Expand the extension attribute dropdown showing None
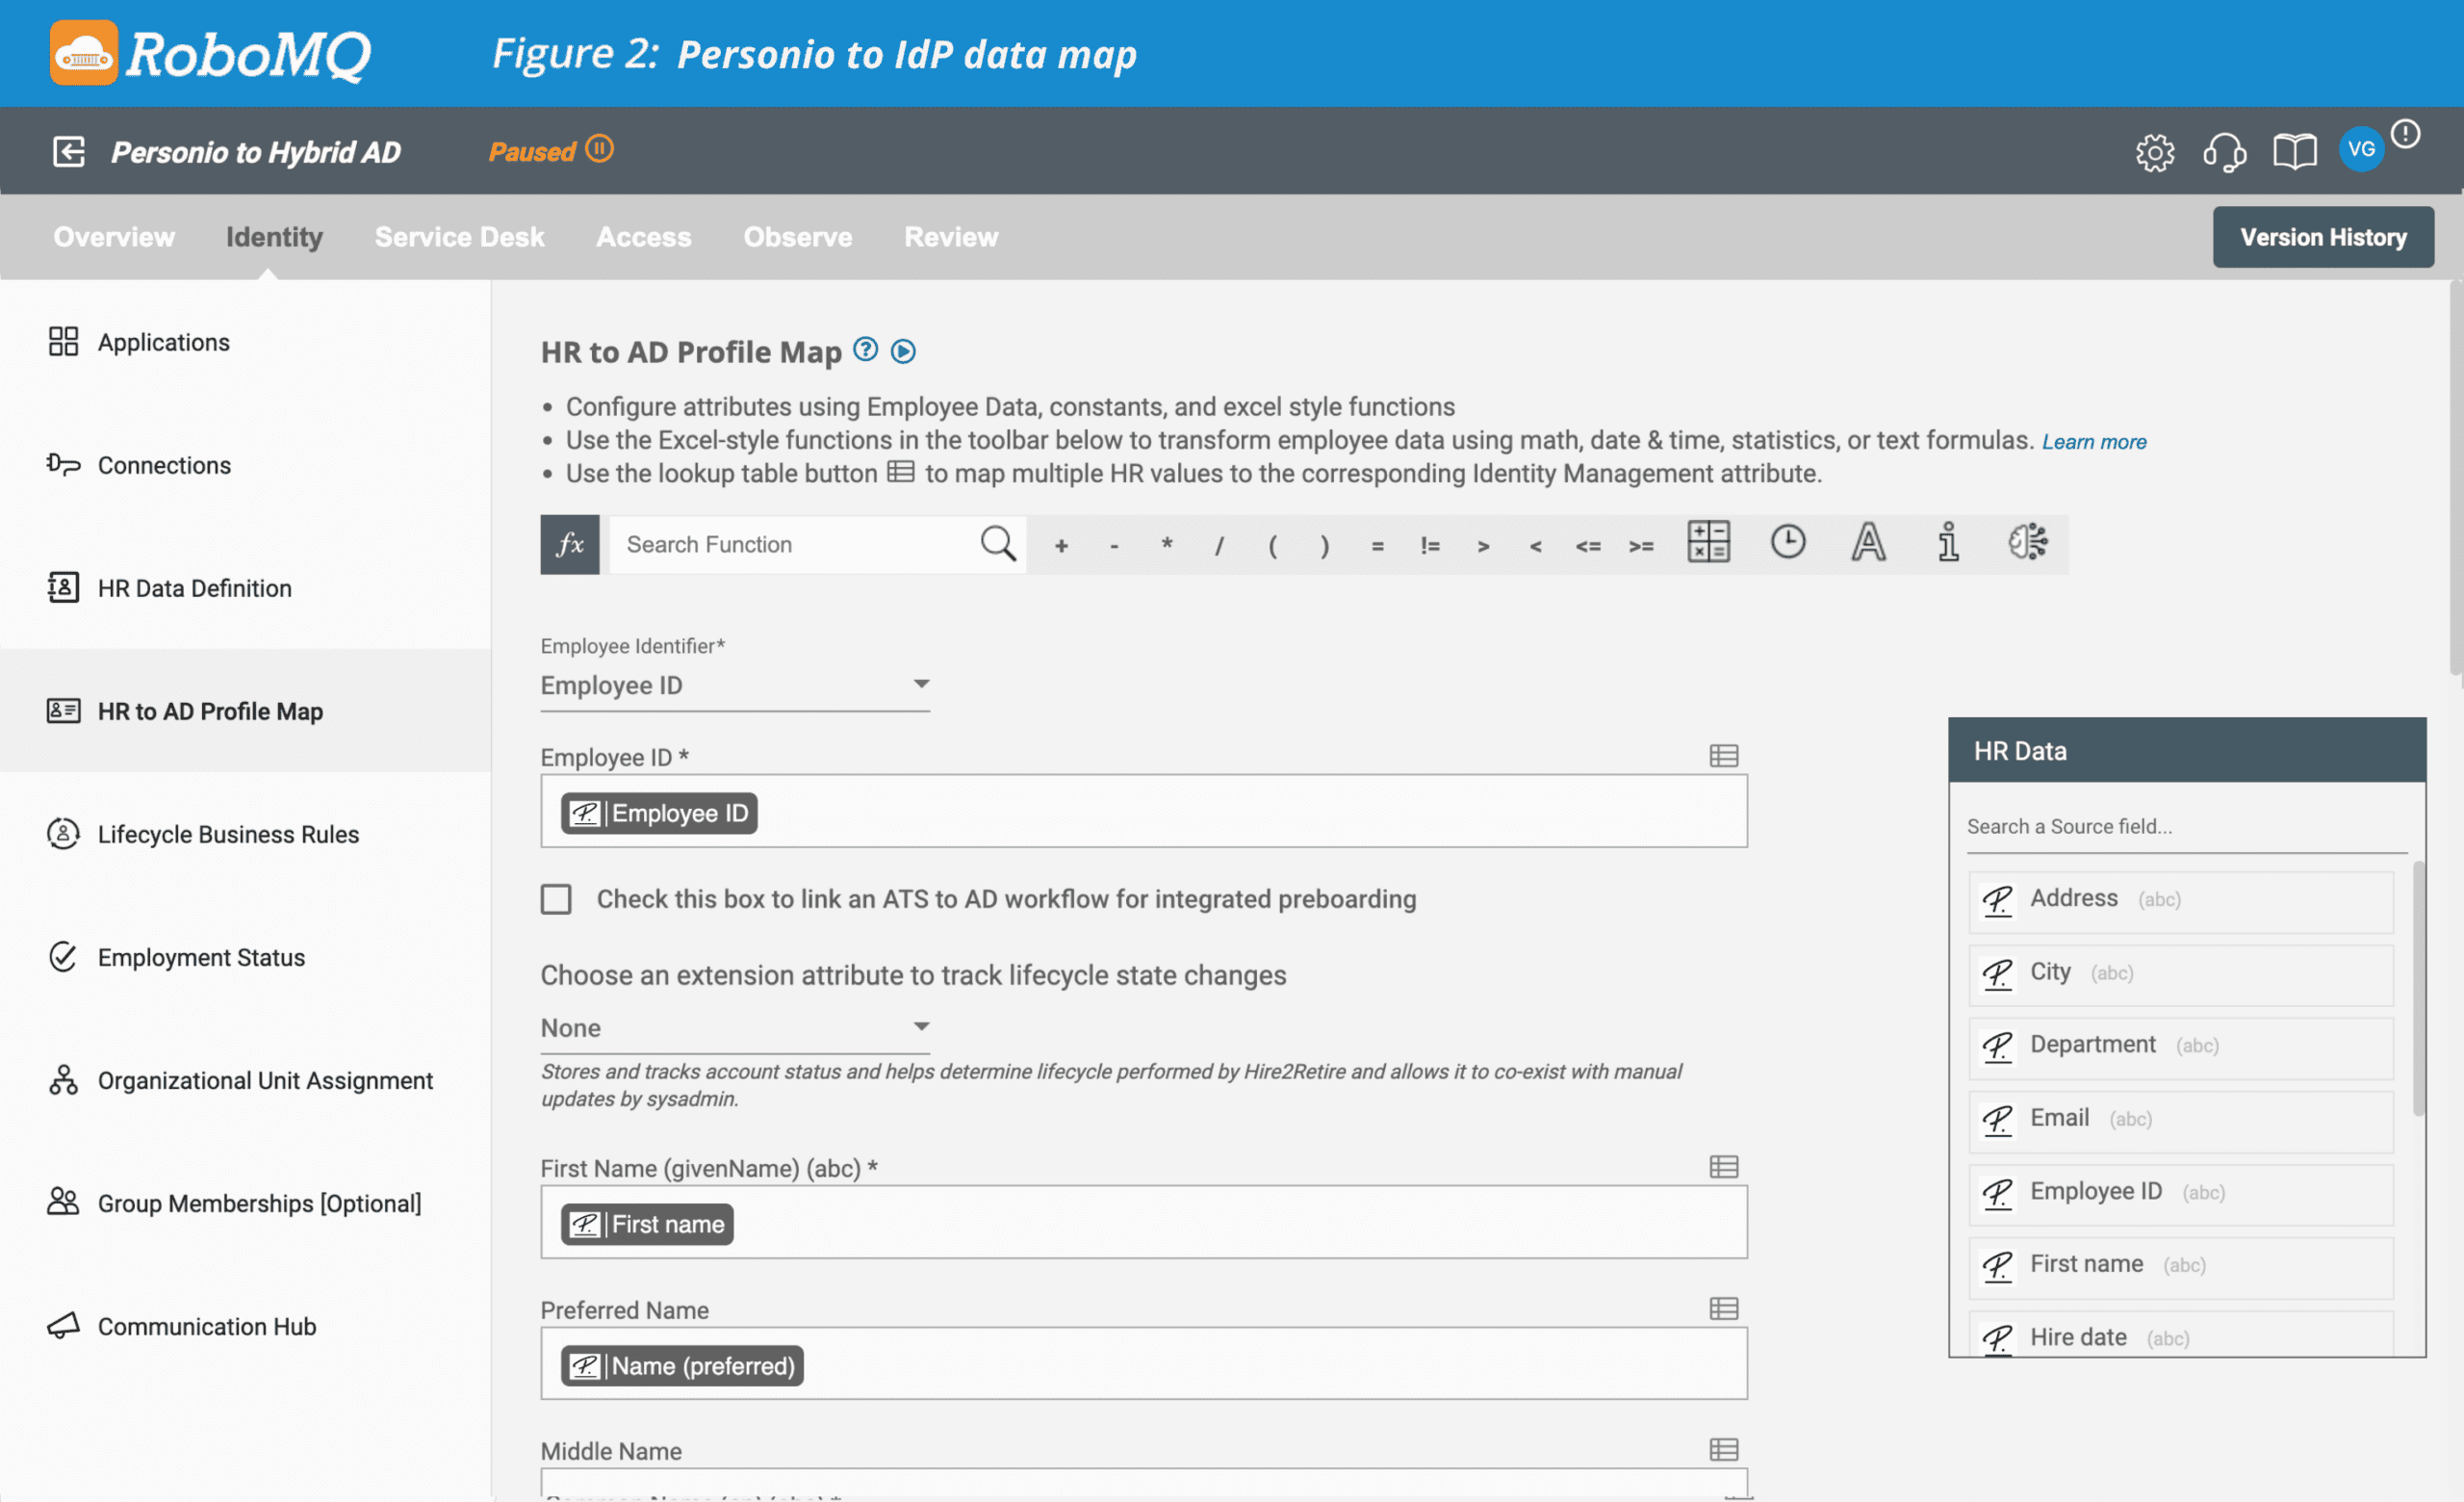Image resolution: width=2464 pixels, height=1502 pixels. coord(921,1026)
